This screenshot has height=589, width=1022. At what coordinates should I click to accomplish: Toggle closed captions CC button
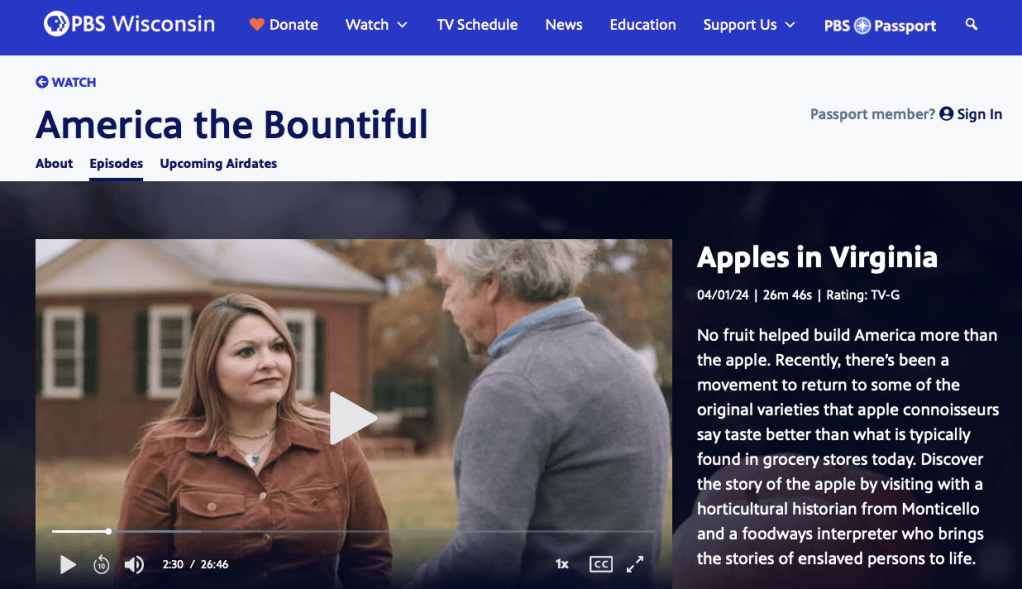tap(600, 564)
